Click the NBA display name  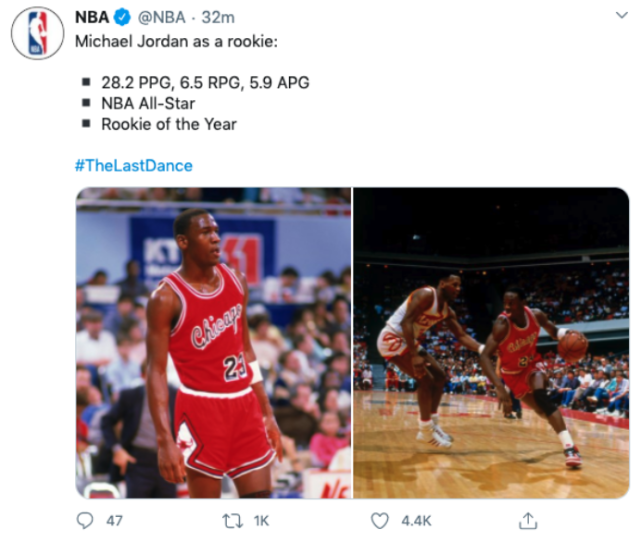pos(92,18)
